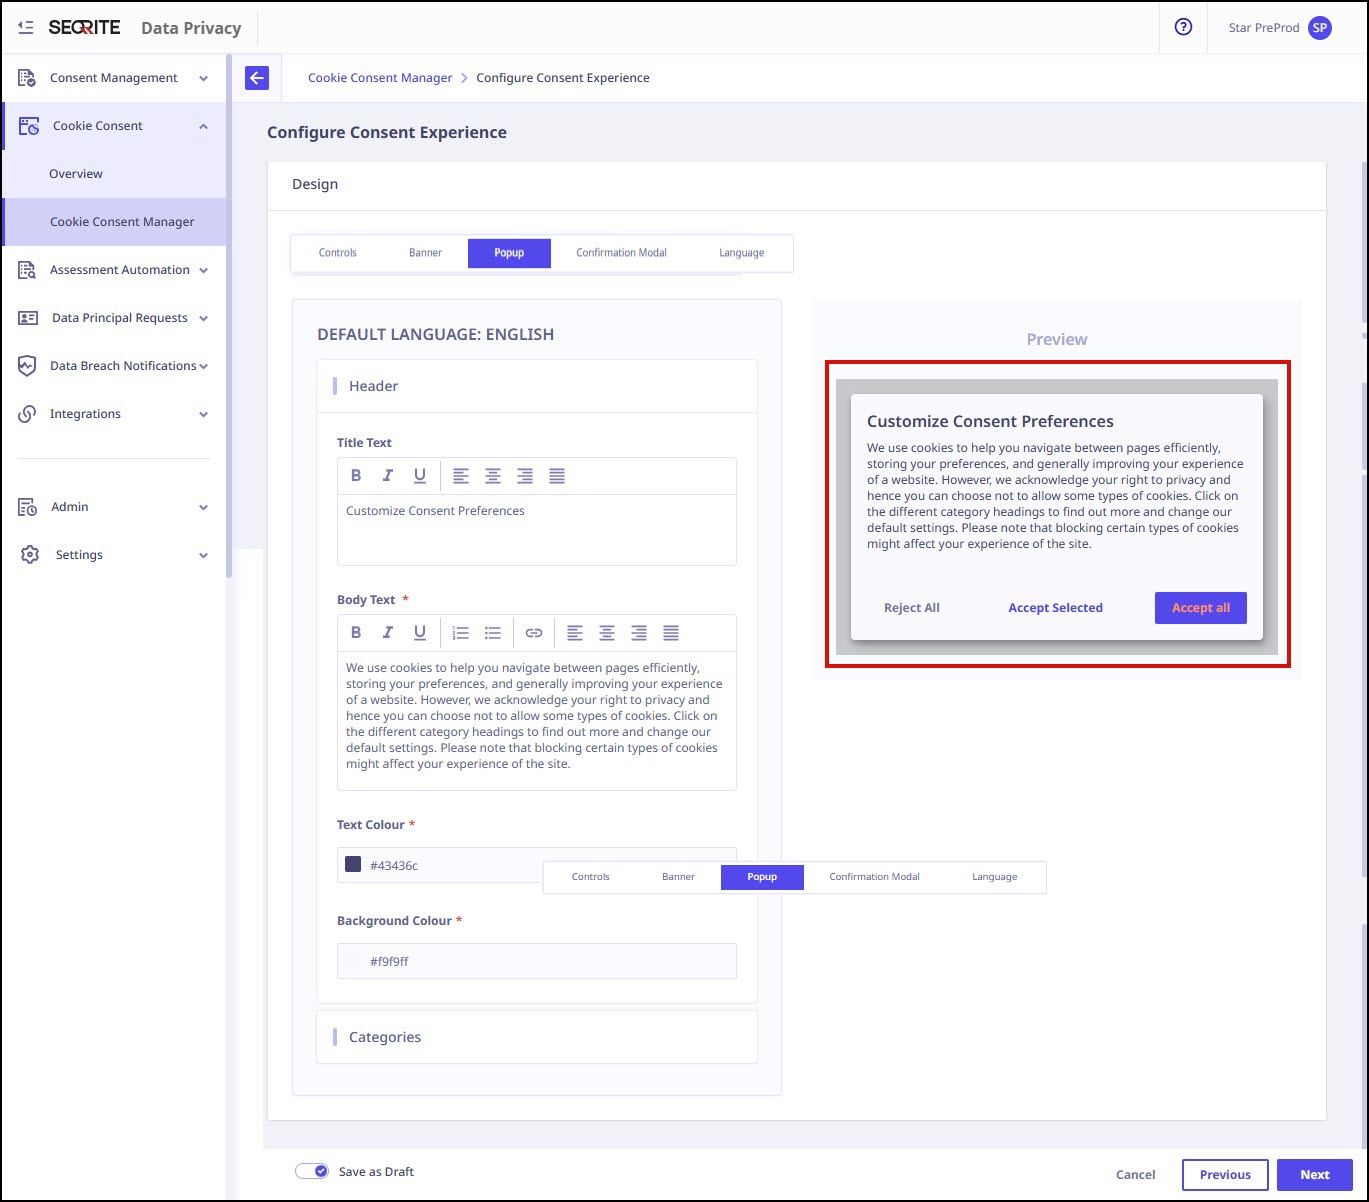Select floating Language tab near Text Colour
Image resolution: width=1369 pixels, height=1202 pixels.
994,877
